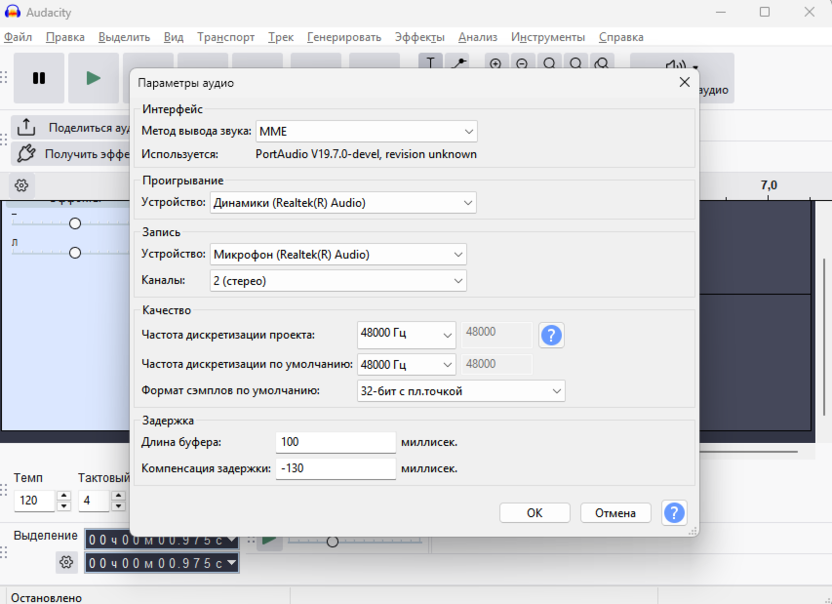Expand the Метод вывода звука dropdown
Viewport: 832px width, 604px height.
click(x=366, y=131)
